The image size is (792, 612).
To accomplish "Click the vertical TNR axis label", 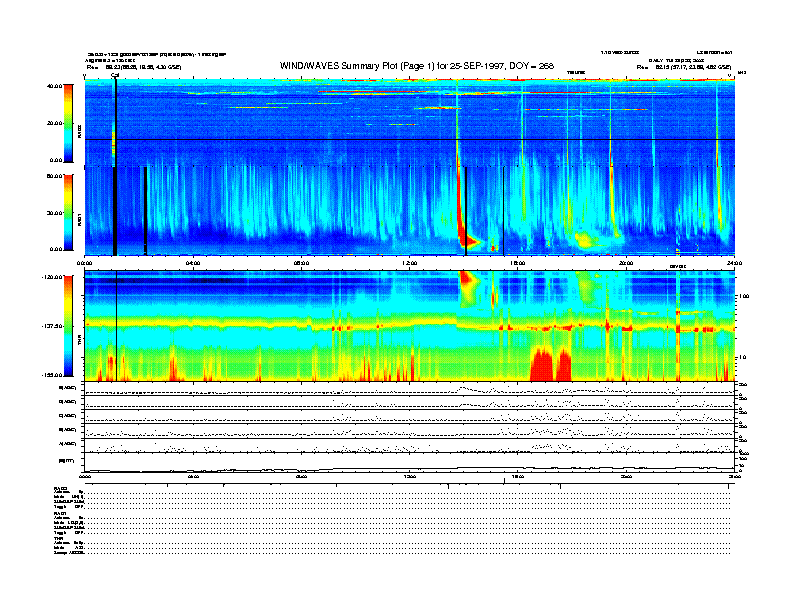I will coord(79,342).
